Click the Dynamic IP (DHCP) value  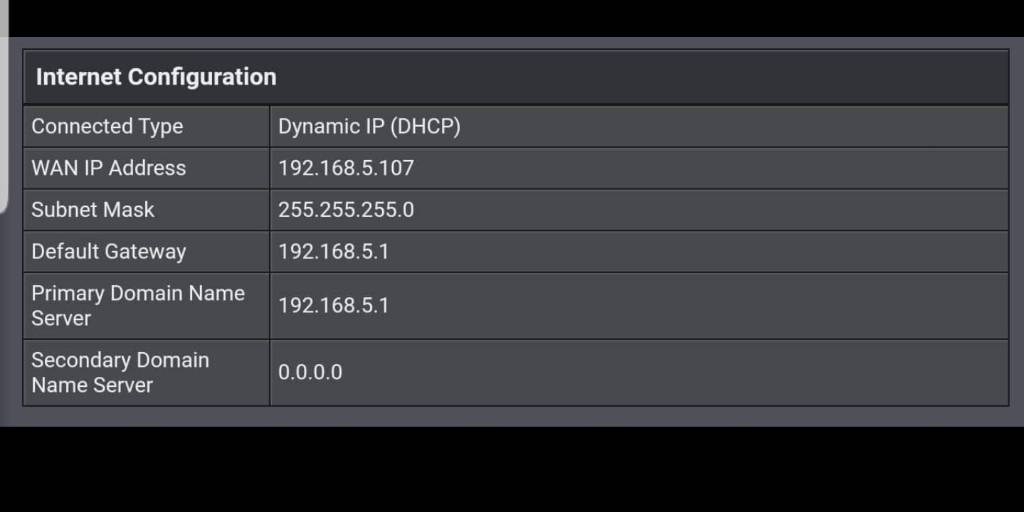pyautogui.click(x=369, y=127)
